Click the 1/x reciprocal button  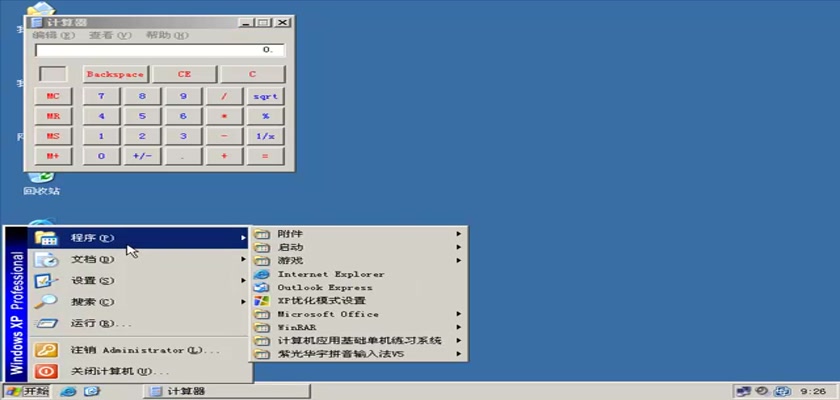(x=265, y=136)
